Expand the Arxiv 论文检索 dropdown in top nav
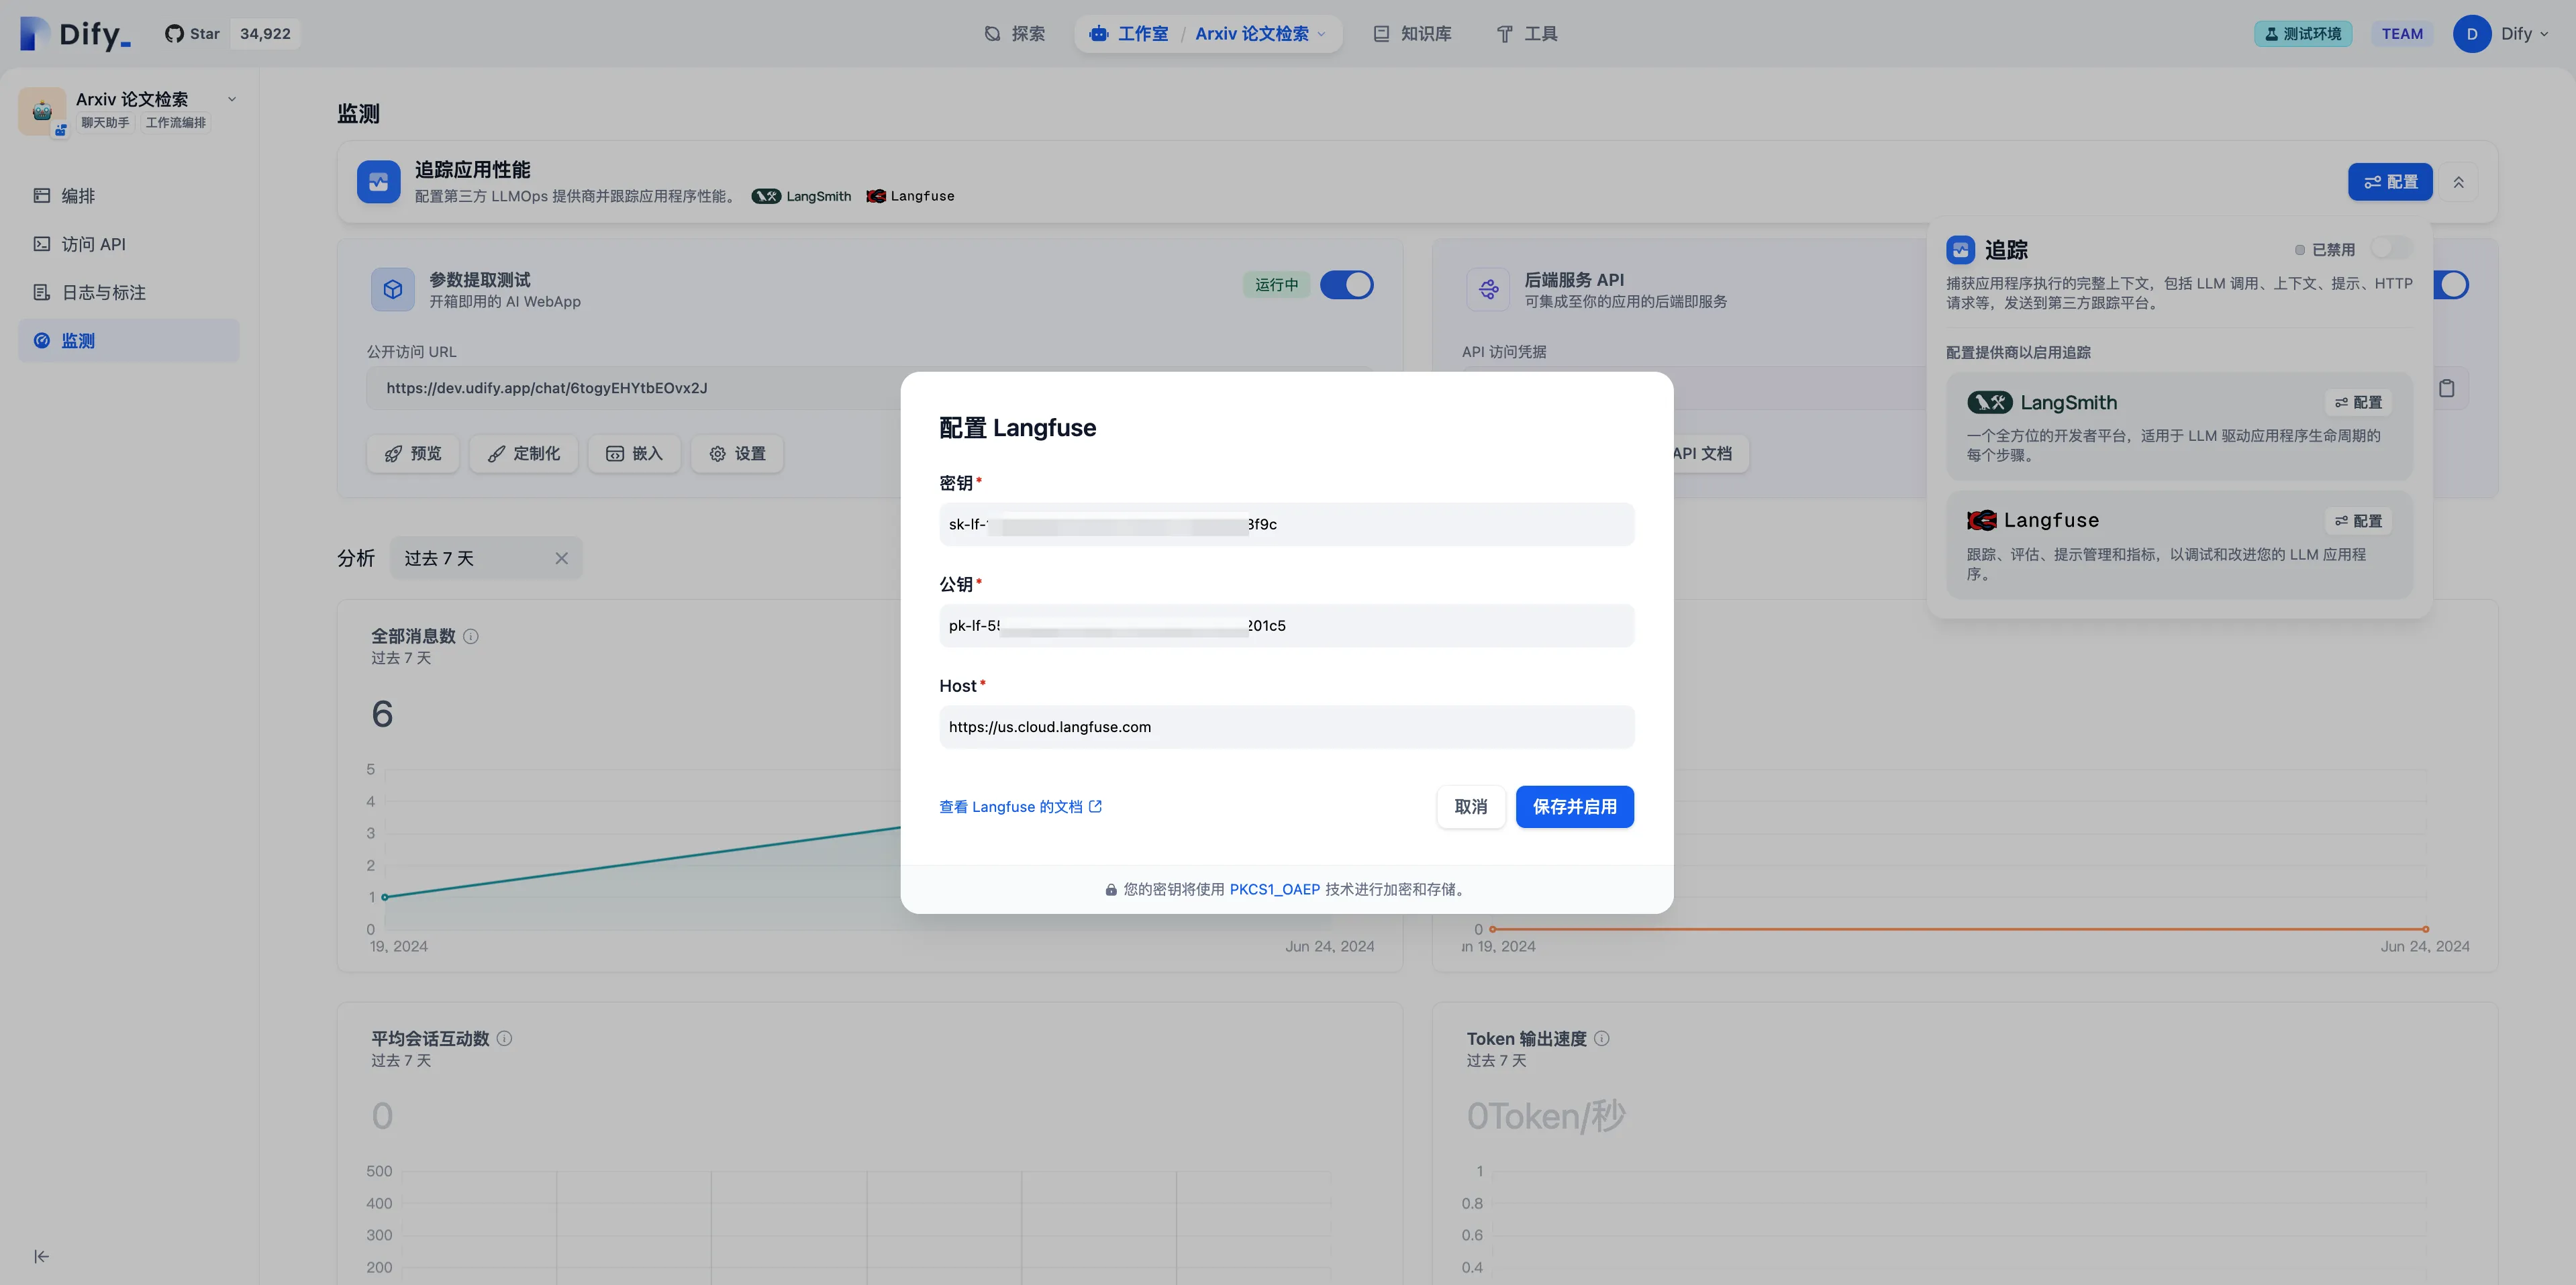Screen dimensions: 2576x1285 tap(1321, 34)
